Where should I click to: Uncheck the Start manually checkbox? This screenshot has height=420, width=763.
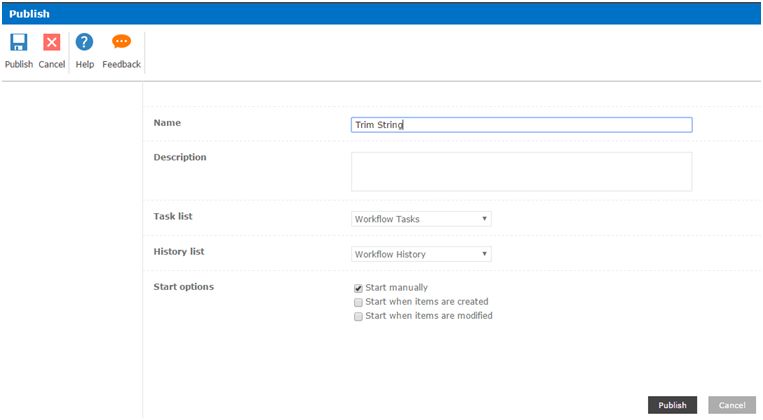pos(358,288)
